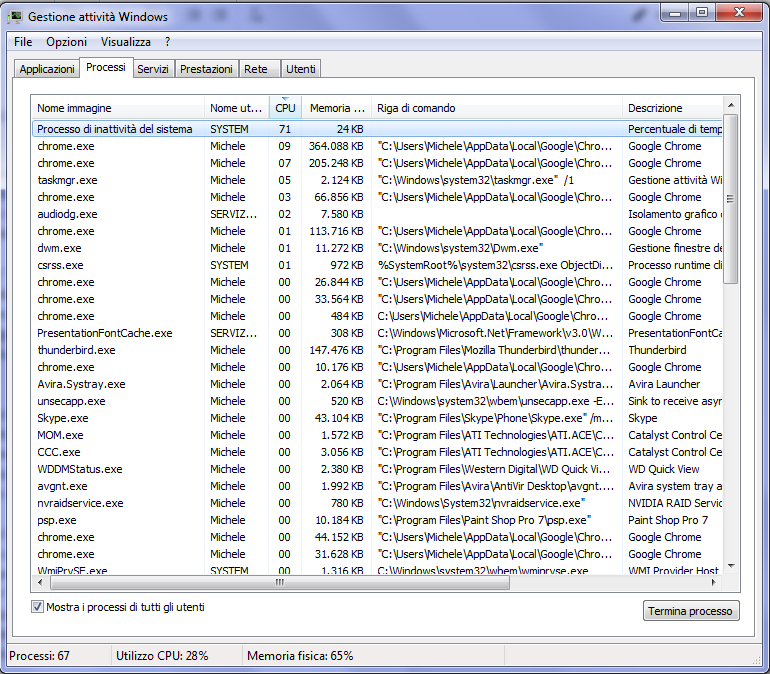The image size is (770, 674).
Task: Sort by the Memoria column header
Action: [336, 108]
